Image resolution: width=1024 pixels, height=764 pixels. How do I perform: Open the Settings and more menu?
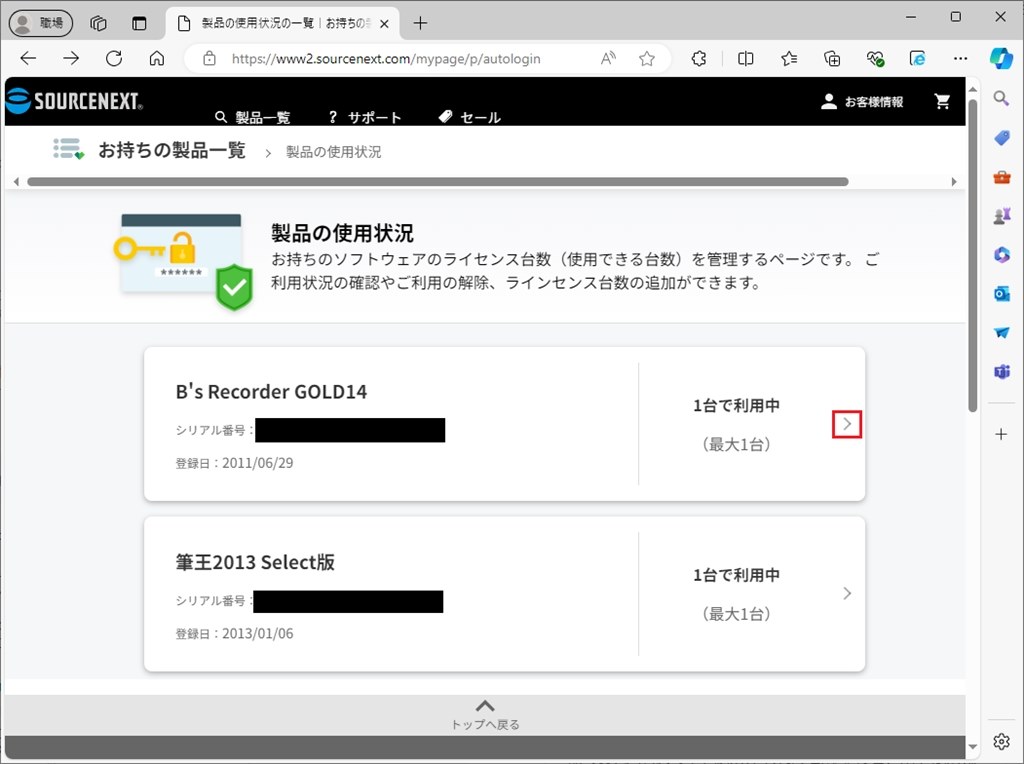pos(961,59)
